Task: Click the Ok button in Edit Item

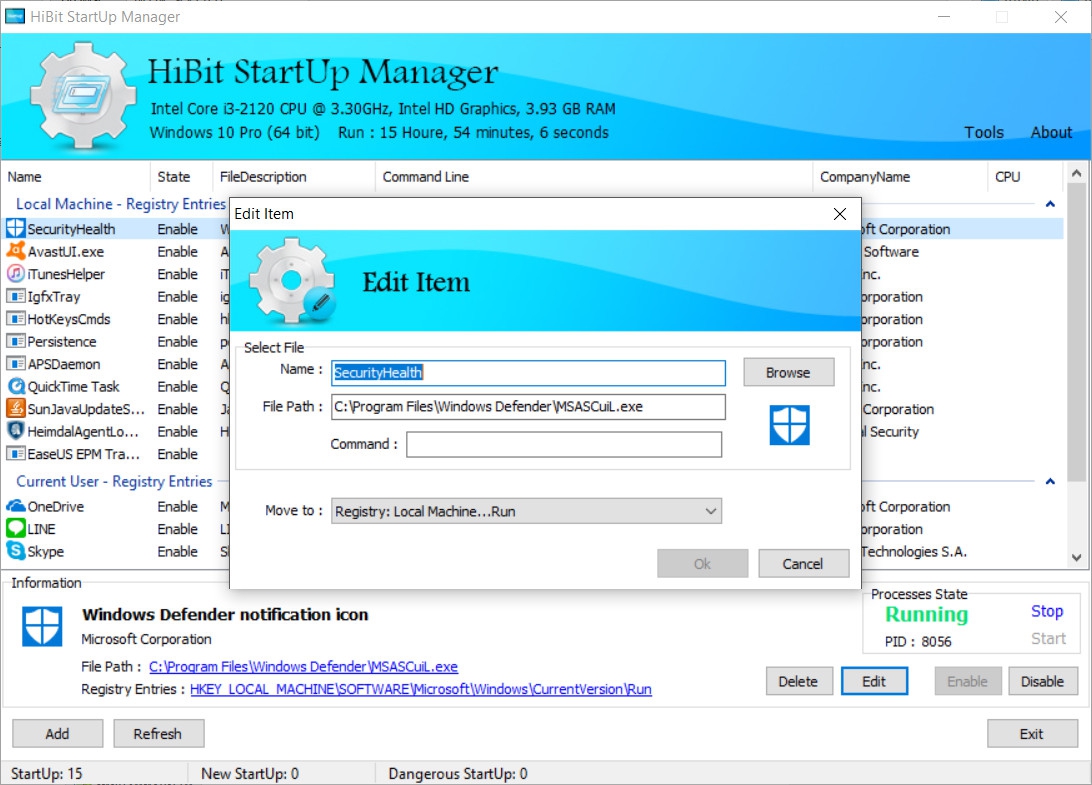Action: coord(702,564)
